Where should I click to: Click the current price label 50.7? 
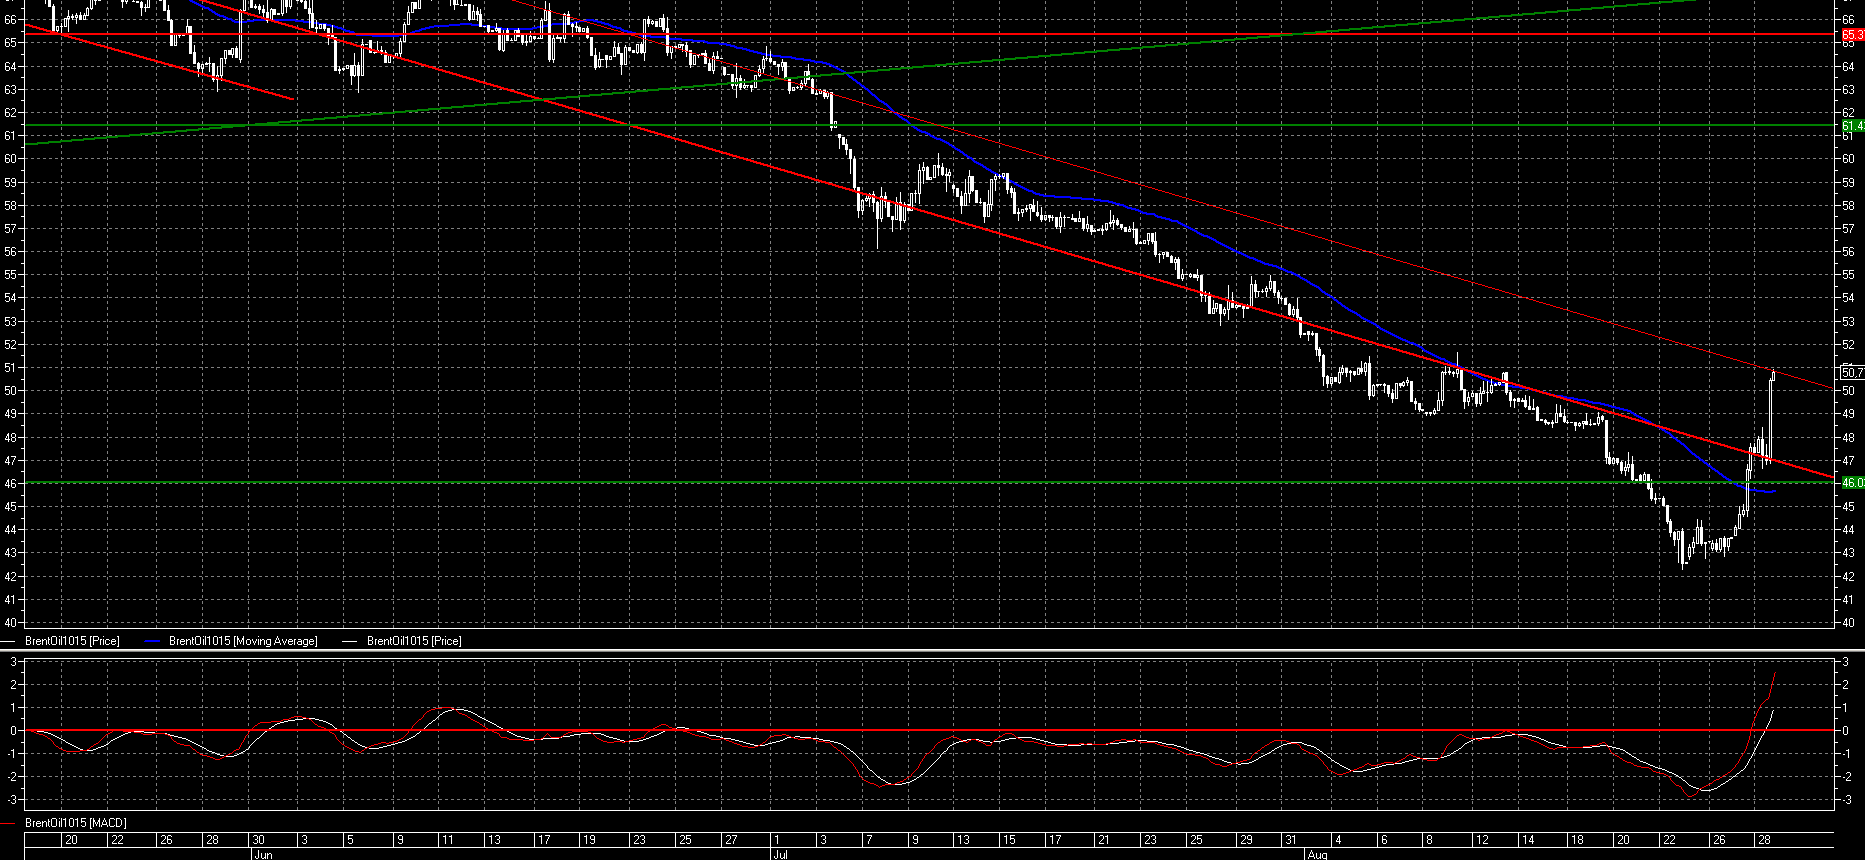click(x=1852, y=372)
